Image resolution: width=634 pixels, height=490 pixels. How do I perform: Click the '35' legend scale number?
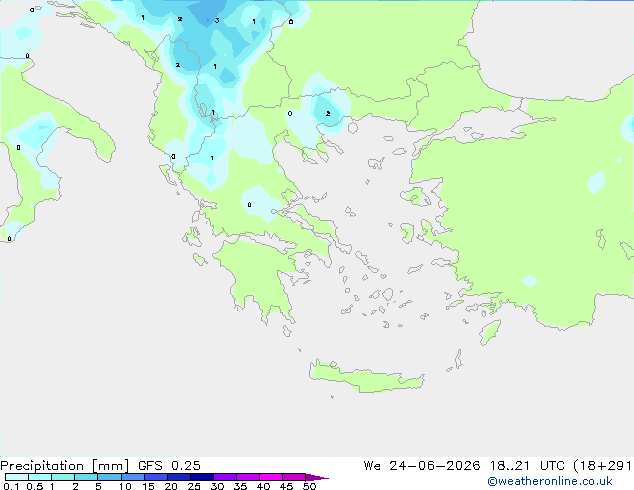click(x=240, y=486)
